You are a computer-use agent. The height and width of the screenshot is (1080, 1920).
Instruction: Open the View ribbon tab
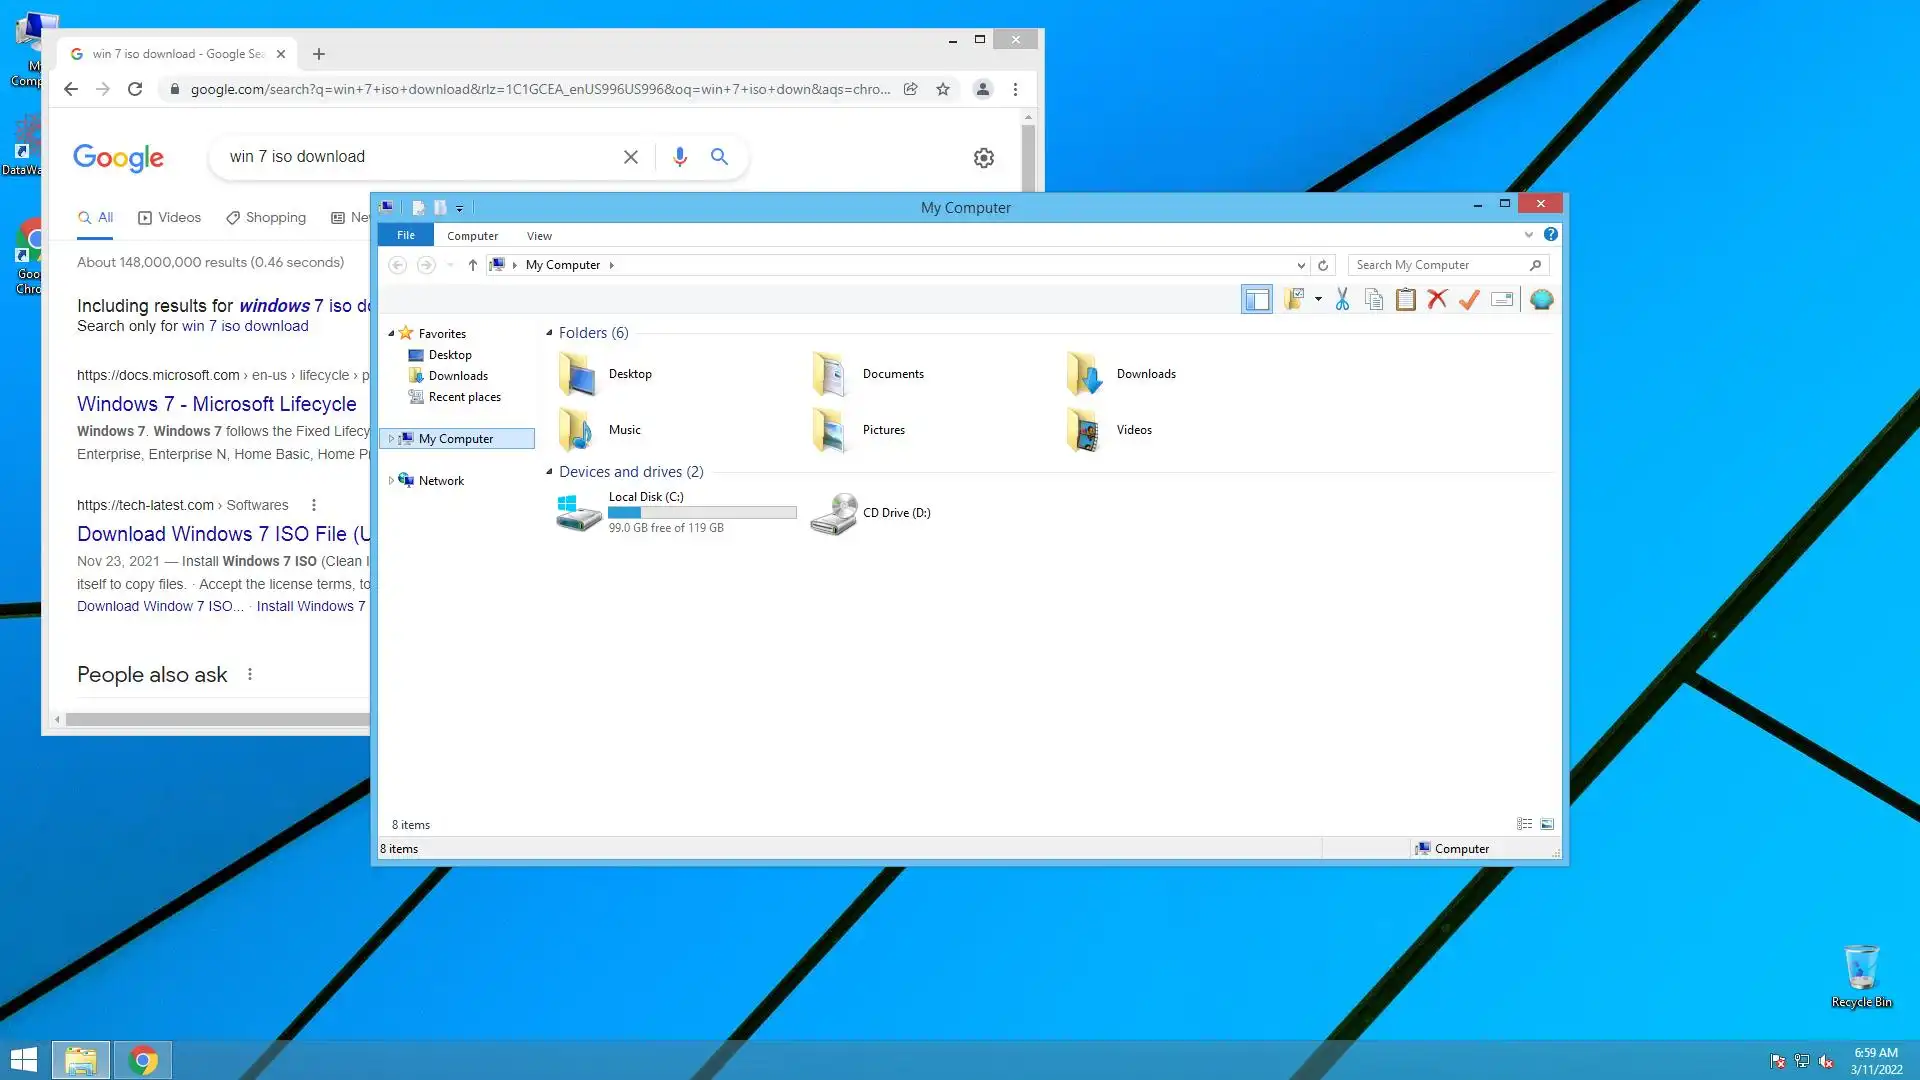pos(539,236)
